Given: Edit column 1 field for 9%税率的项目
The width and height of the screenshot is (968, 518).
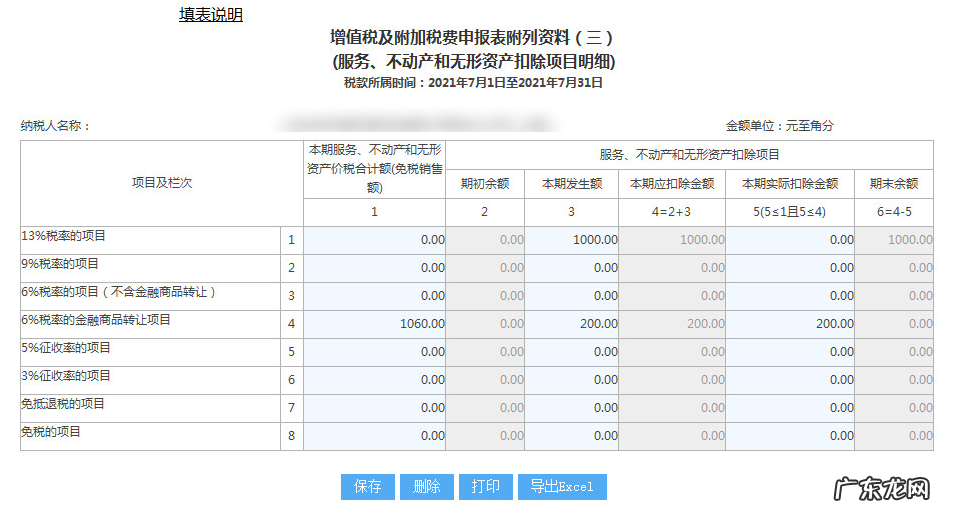Looking at the screenshot, I should 375,268.
